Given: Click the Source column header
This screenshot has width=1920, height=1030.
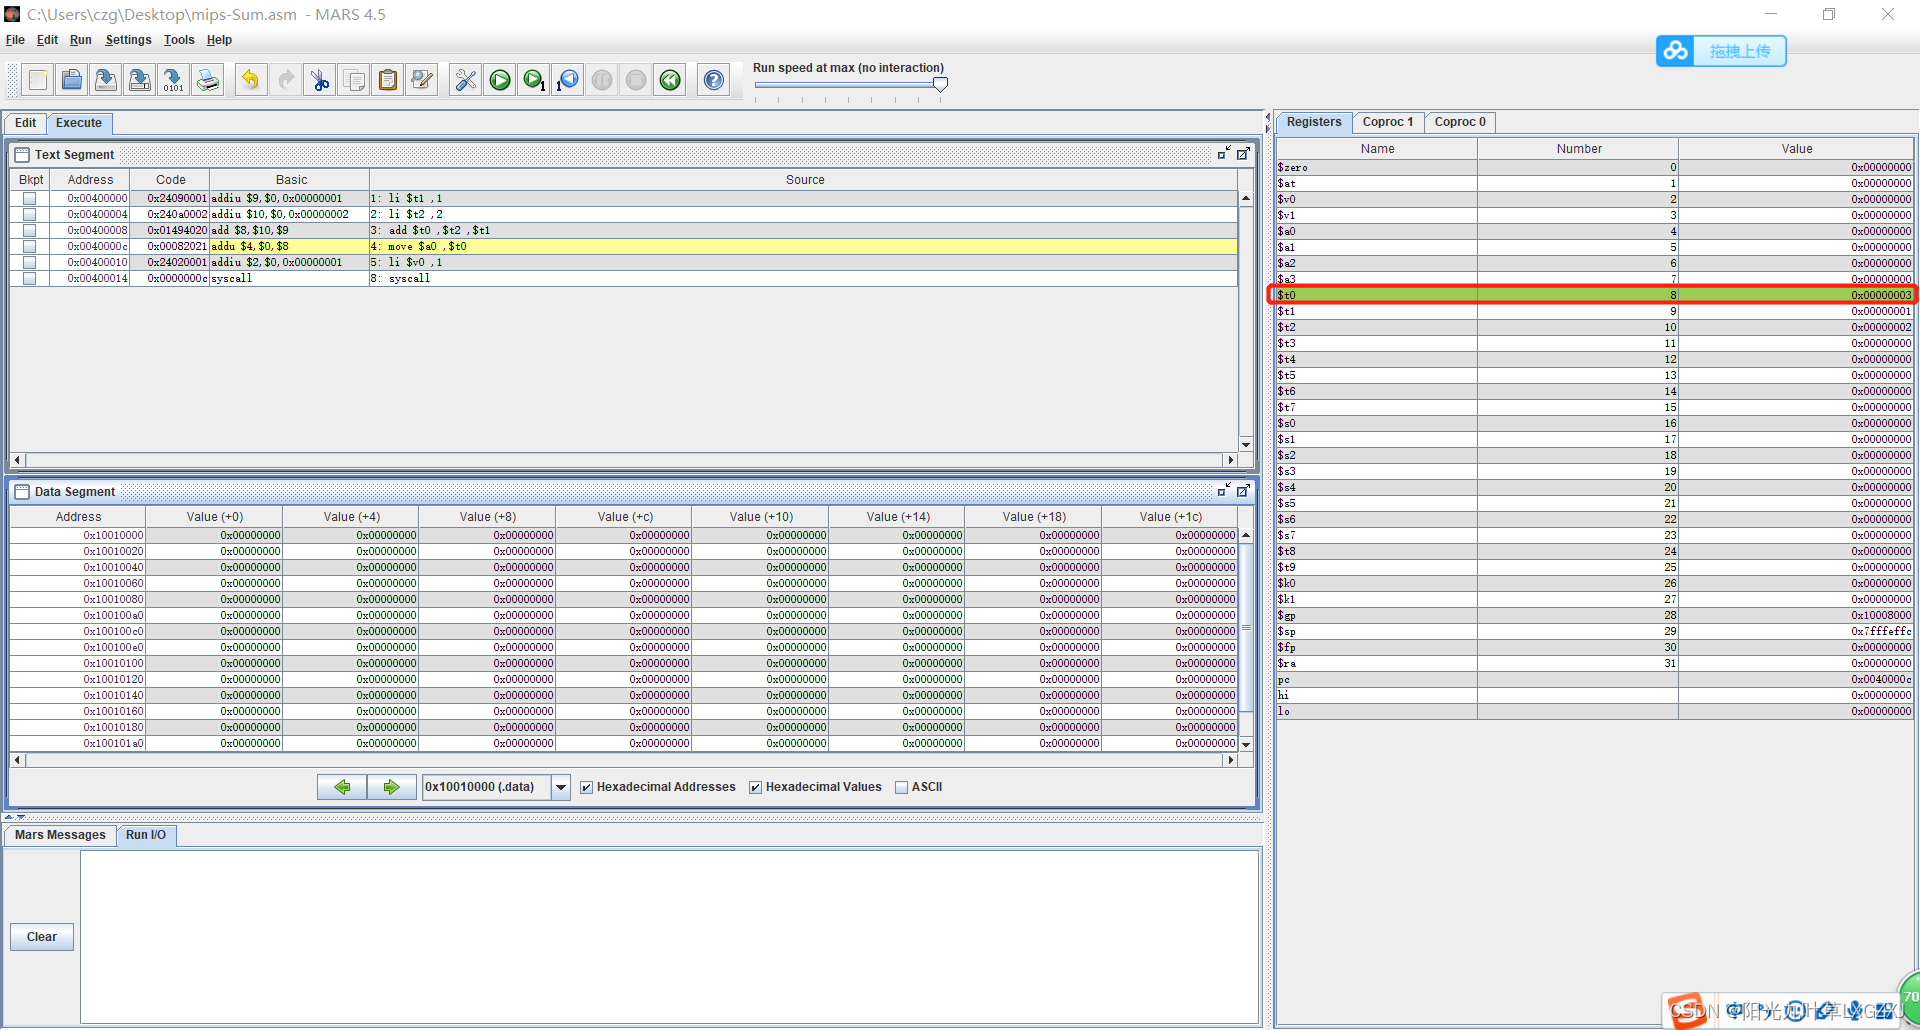Looking at the screenshot, I should pos(805,180).
